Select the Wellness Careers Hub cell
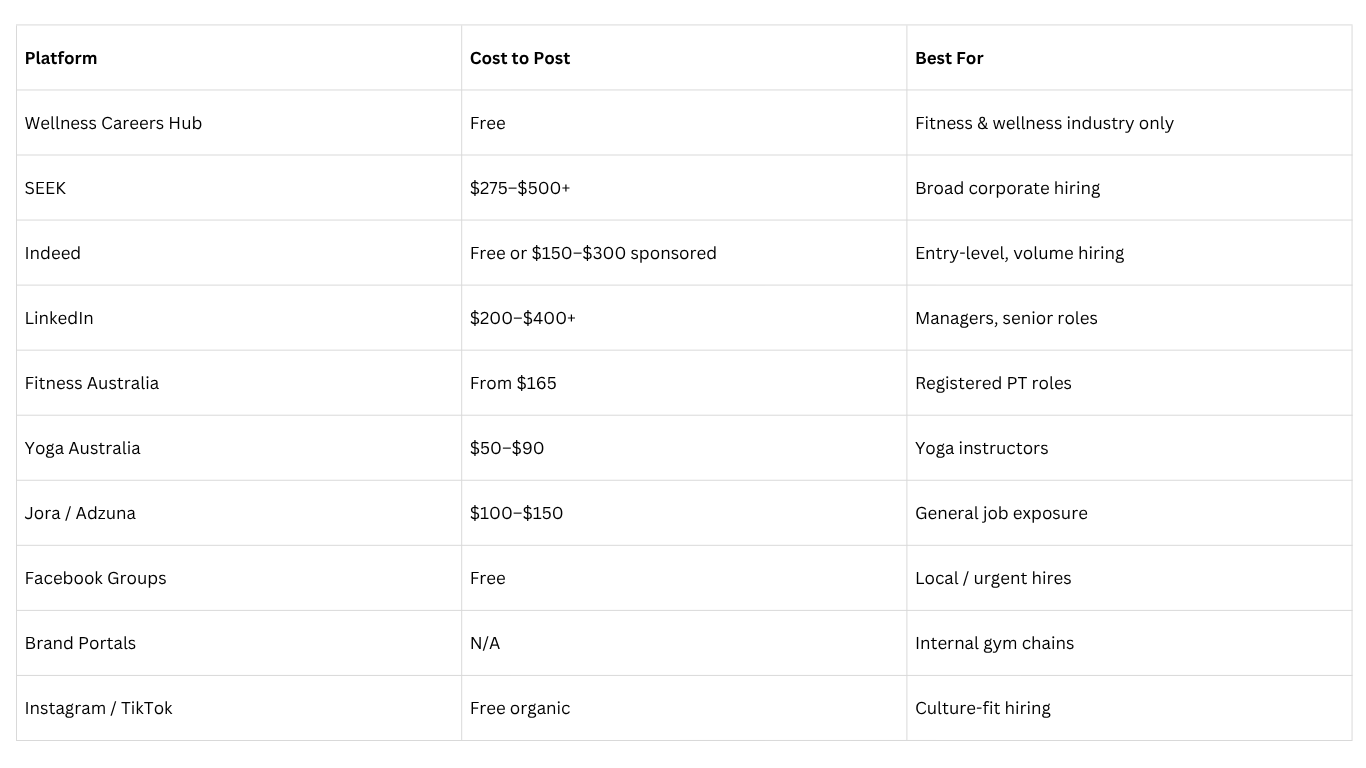Image resolution: width=1366 pixels, height=768 pixels. pos(113,123)
